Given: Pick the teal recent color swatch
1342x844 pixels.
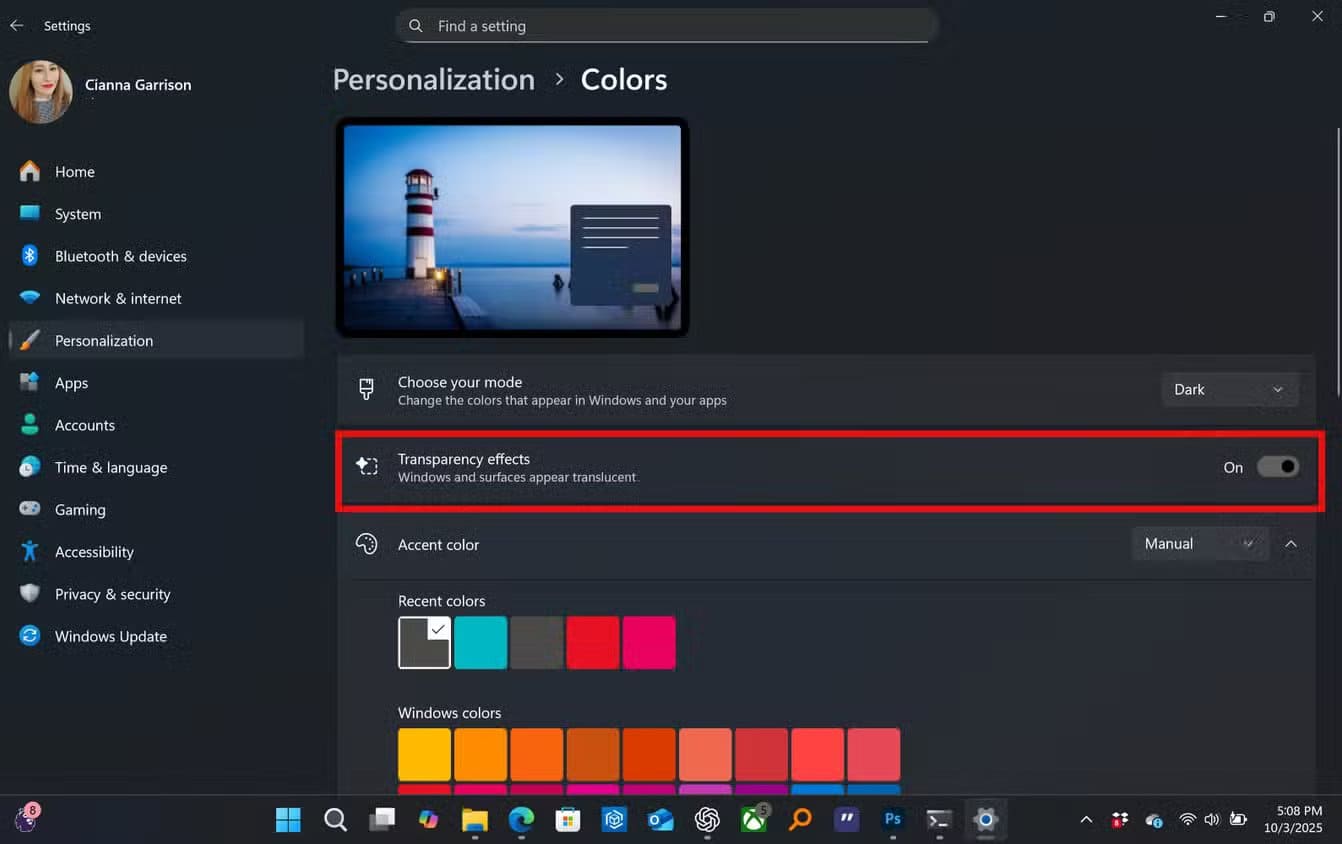Looking at the screenshot, I should [481, 642].
